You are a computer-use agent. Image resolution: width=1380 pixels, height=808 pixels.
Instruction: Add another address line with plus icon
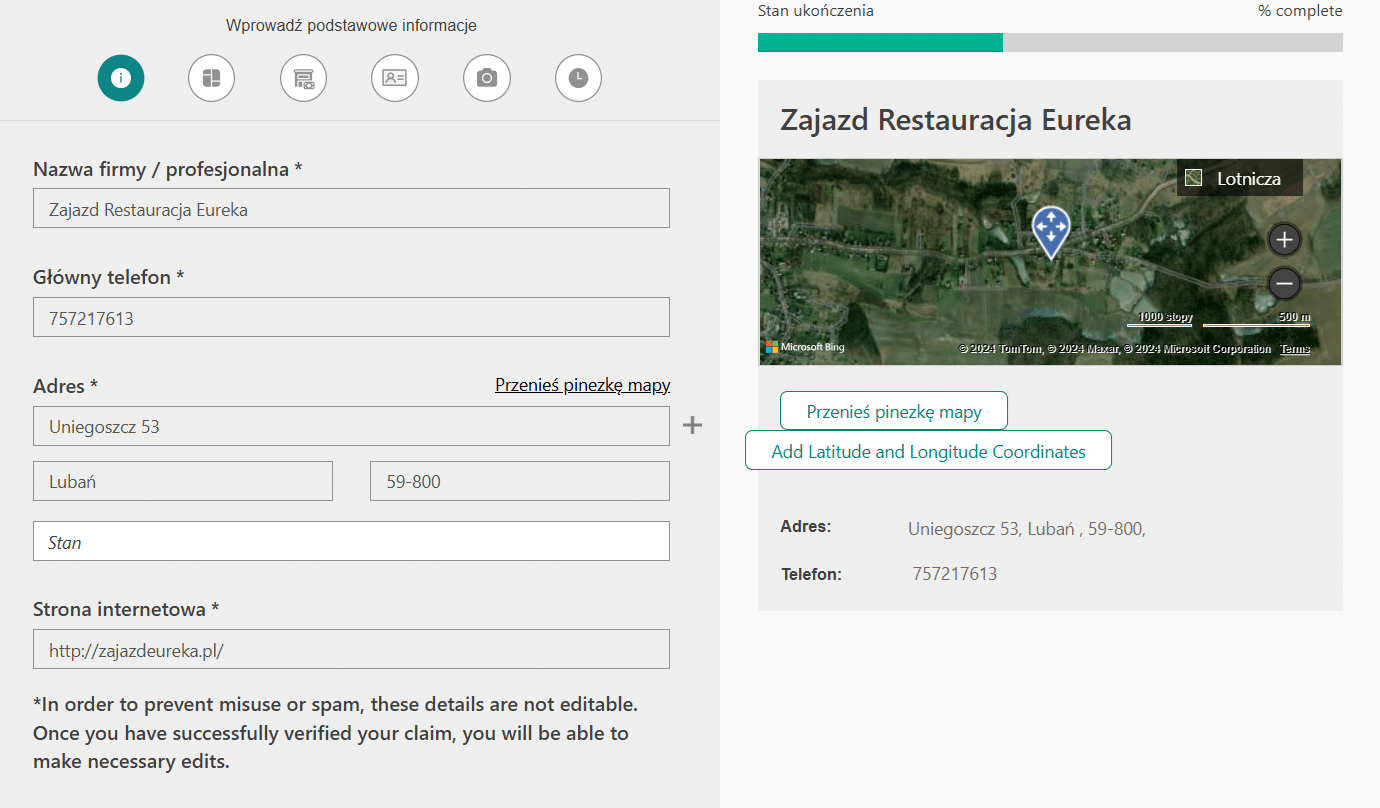(692, 426)
